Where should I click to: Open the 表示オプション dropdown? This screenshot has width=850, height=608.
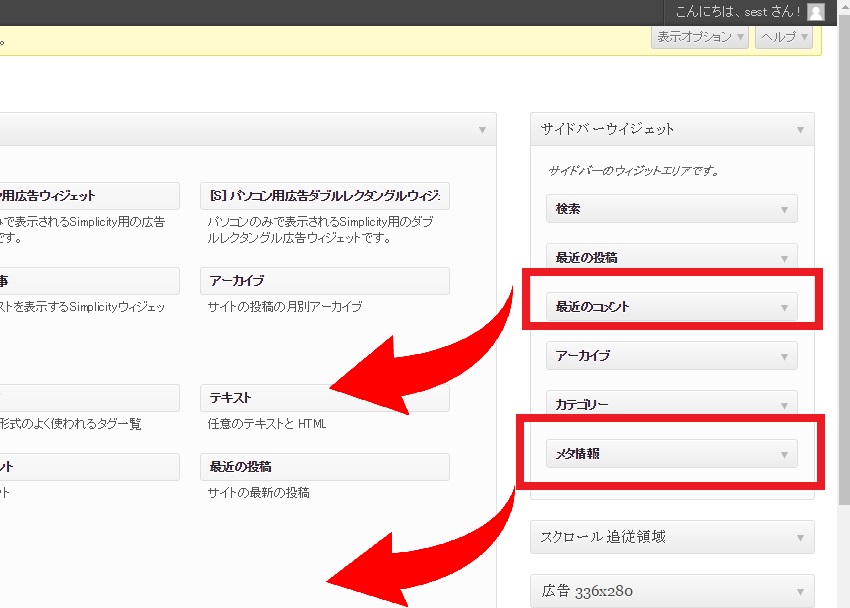tap(700, 37)
